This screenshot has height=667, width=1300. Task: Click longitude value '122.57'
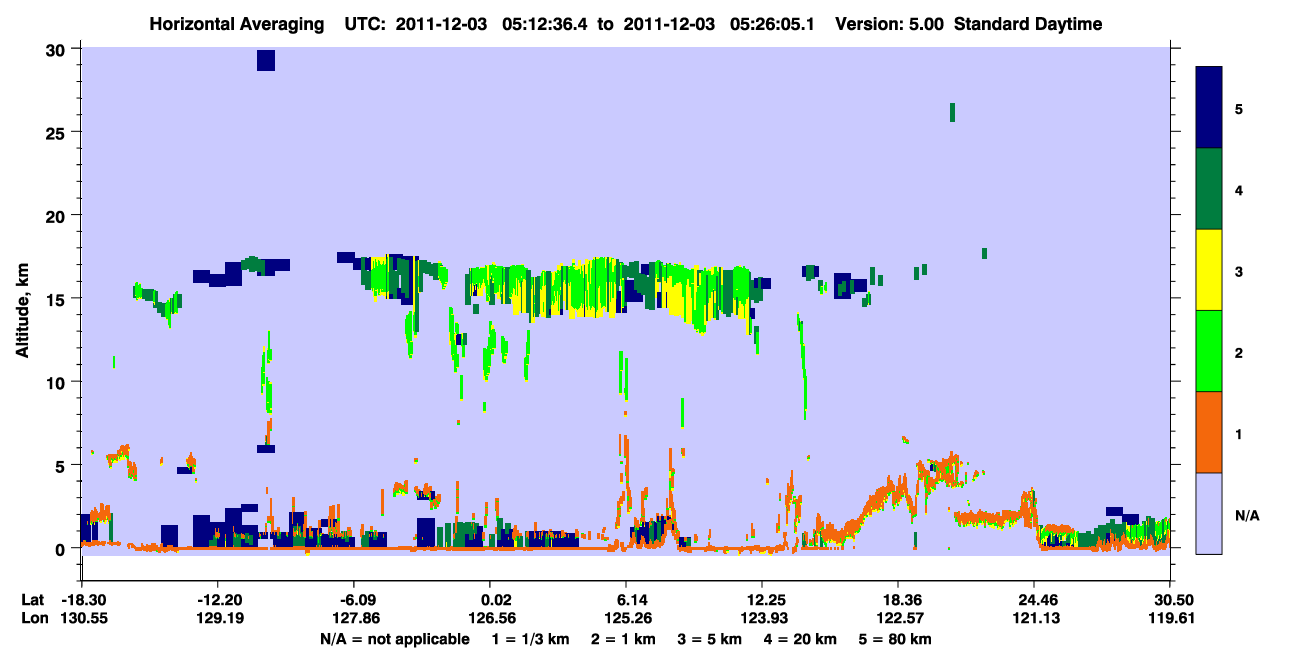pos(898,618)
